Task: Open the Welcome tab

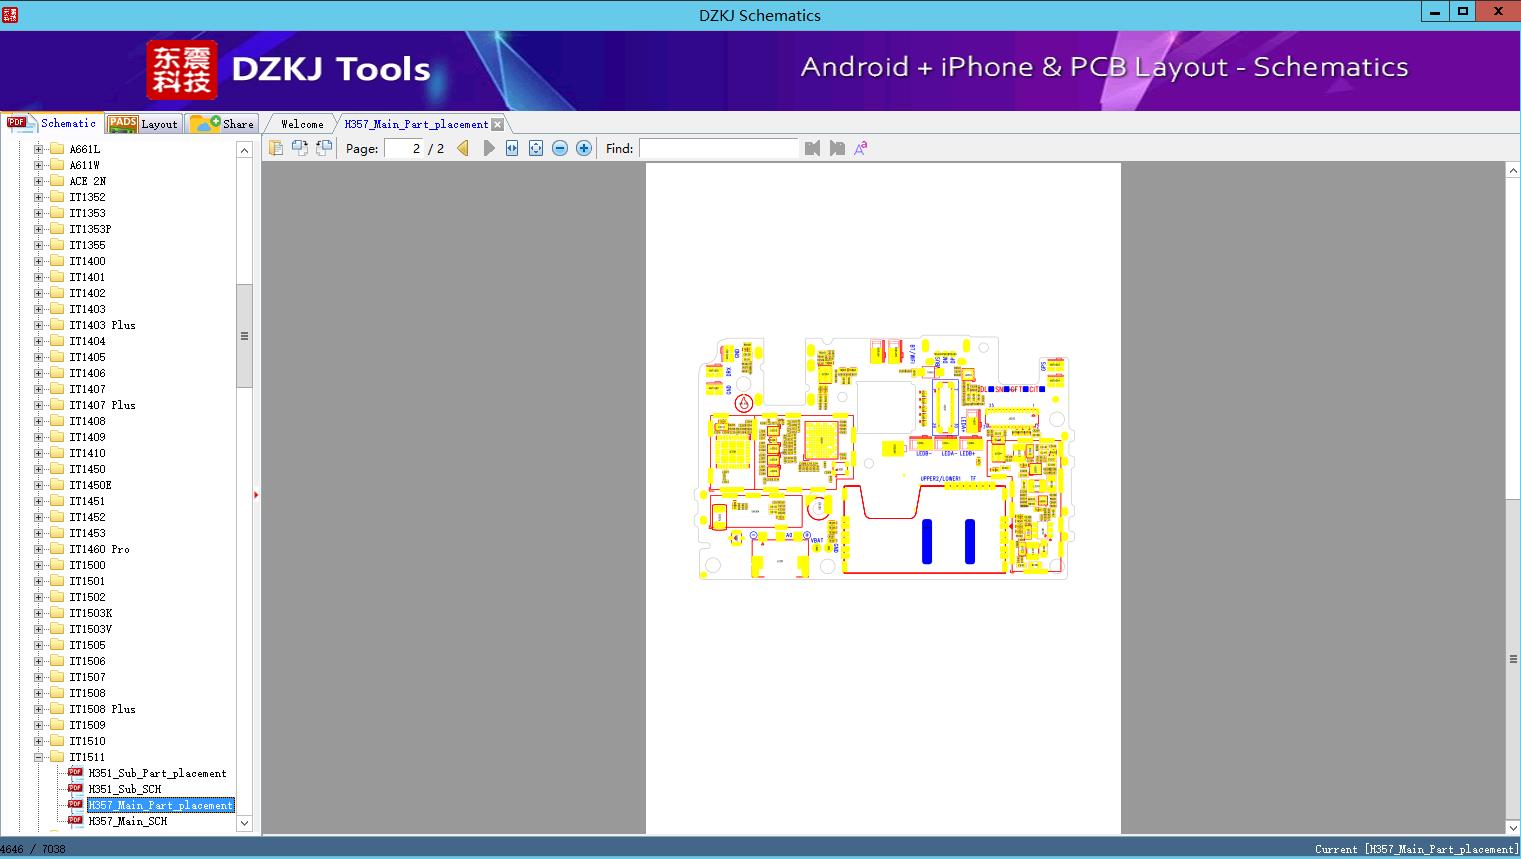Action: [x=302, y=124]
